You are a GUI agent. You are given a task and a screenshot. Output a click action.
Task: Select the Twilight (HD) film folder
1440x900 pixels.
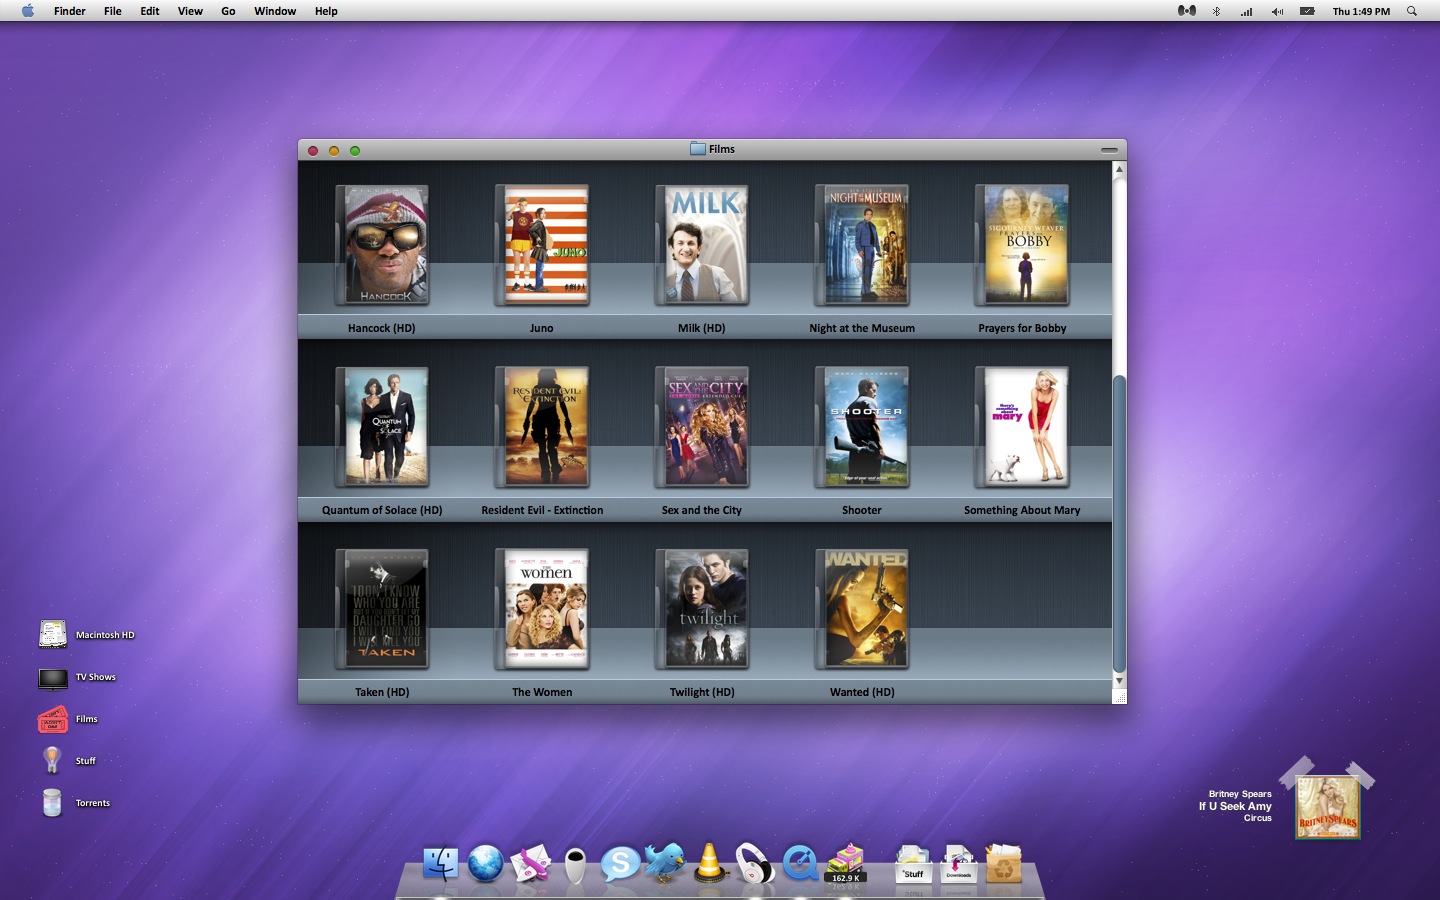click(x=702, y=610)
